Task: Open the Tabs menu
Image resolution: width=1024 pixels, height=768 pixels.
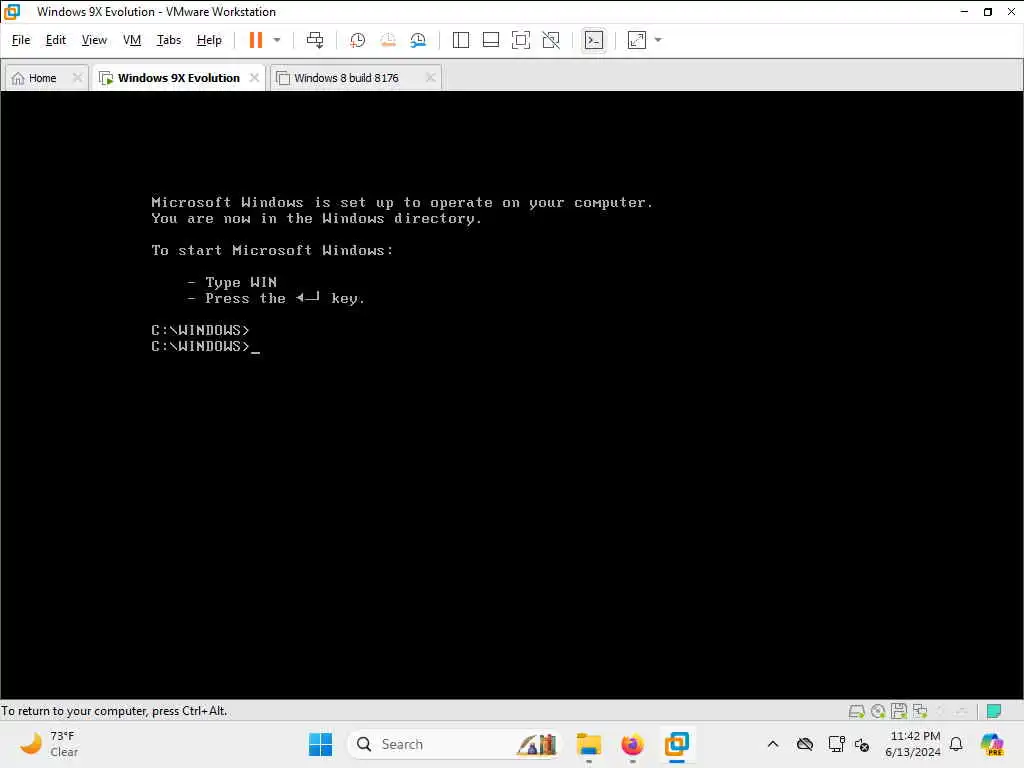Action: (168, 40)
